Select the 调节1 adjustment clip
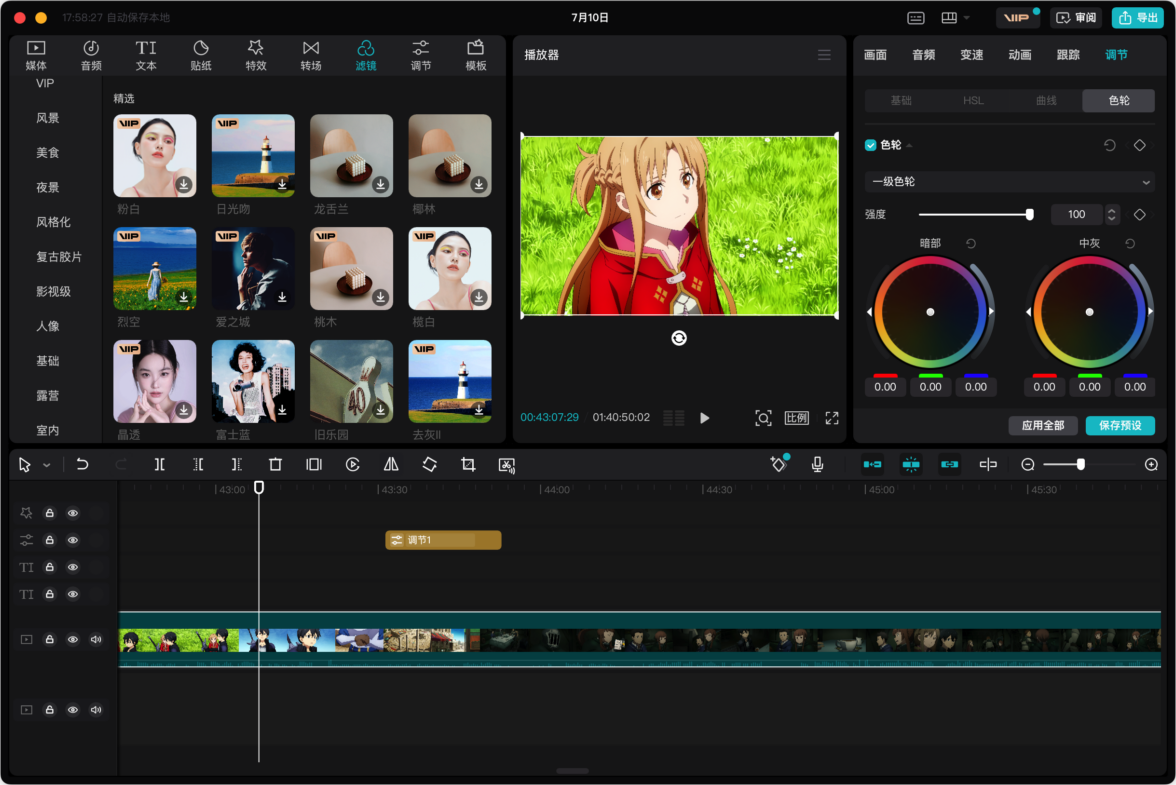Screen dimensions: 1176x785 443,540
